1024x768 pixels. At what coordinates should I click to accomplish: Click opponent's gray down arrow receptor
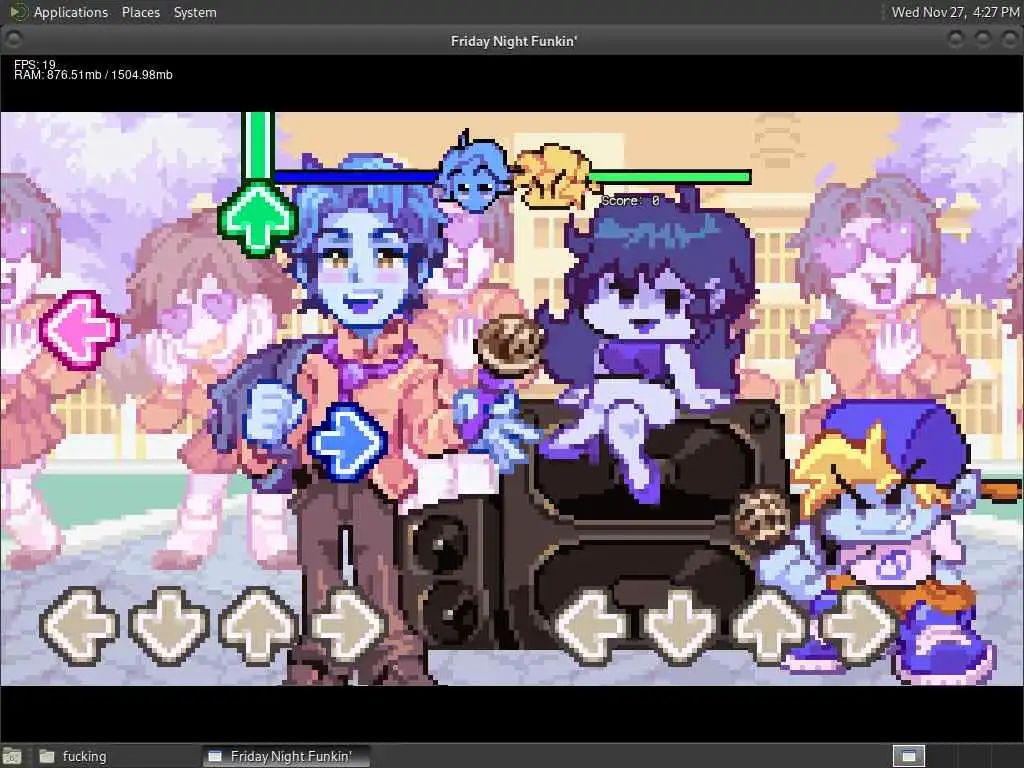[168, 626]
